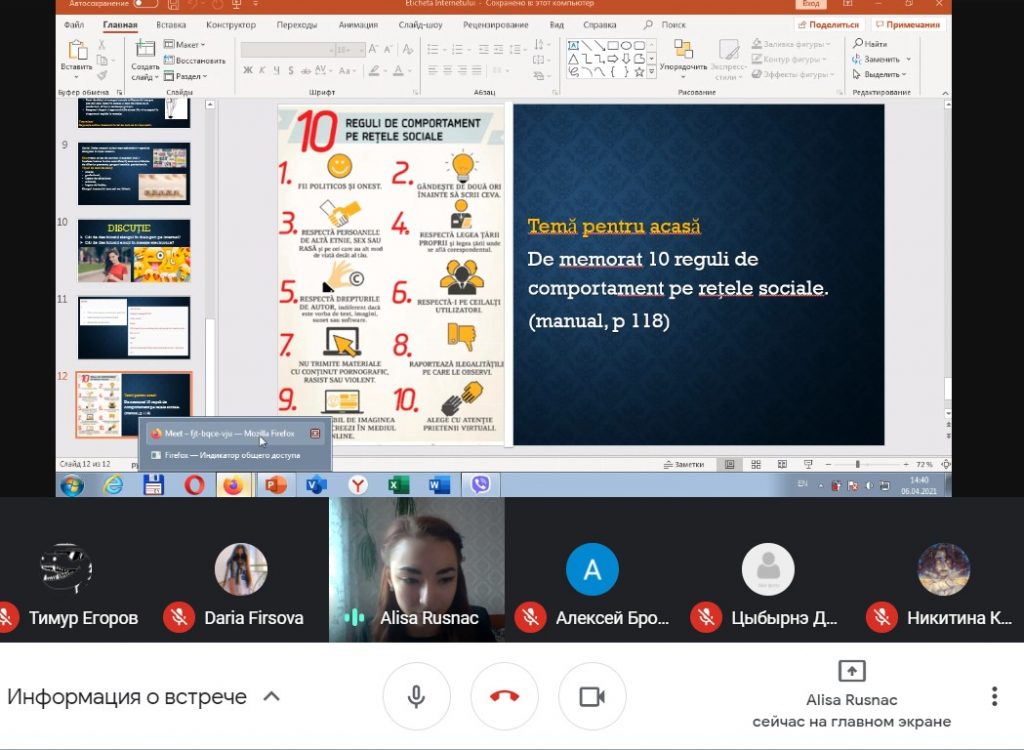Expand the Раздел section dropdown

coord(185,76)
